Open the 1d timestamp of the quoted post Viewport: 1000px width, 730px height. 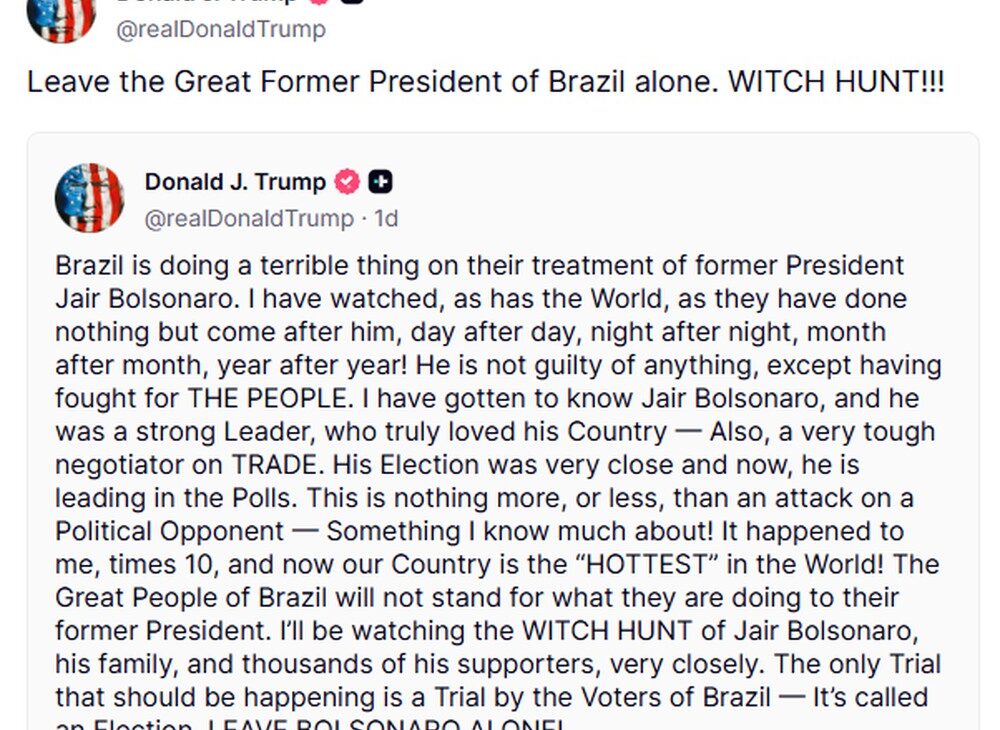pos(386,219)
